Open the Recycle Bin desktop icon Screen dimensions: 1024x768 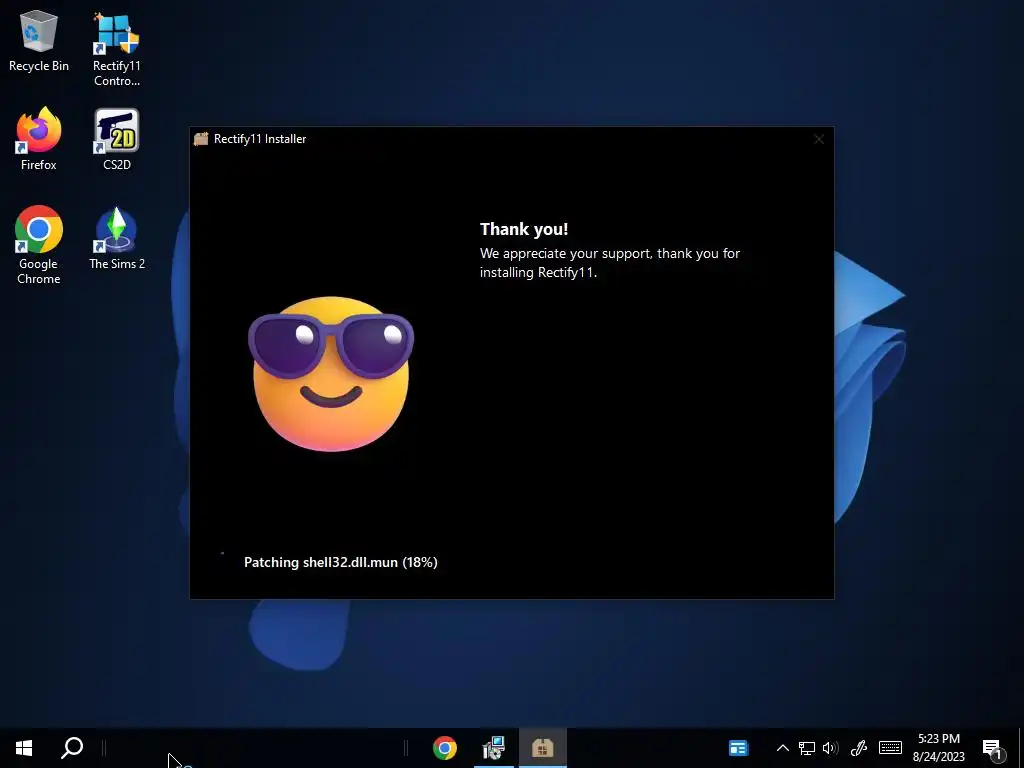[x=39, y=40]
